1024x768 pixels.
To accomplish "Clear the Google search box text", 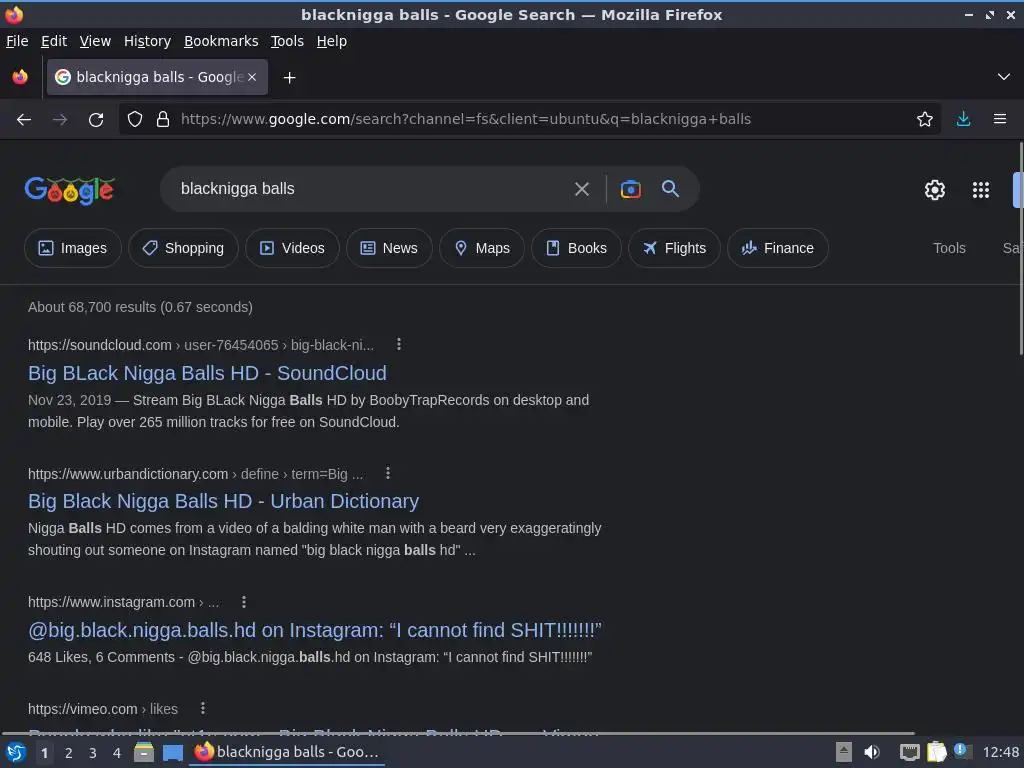I will [x=582, y=189].
